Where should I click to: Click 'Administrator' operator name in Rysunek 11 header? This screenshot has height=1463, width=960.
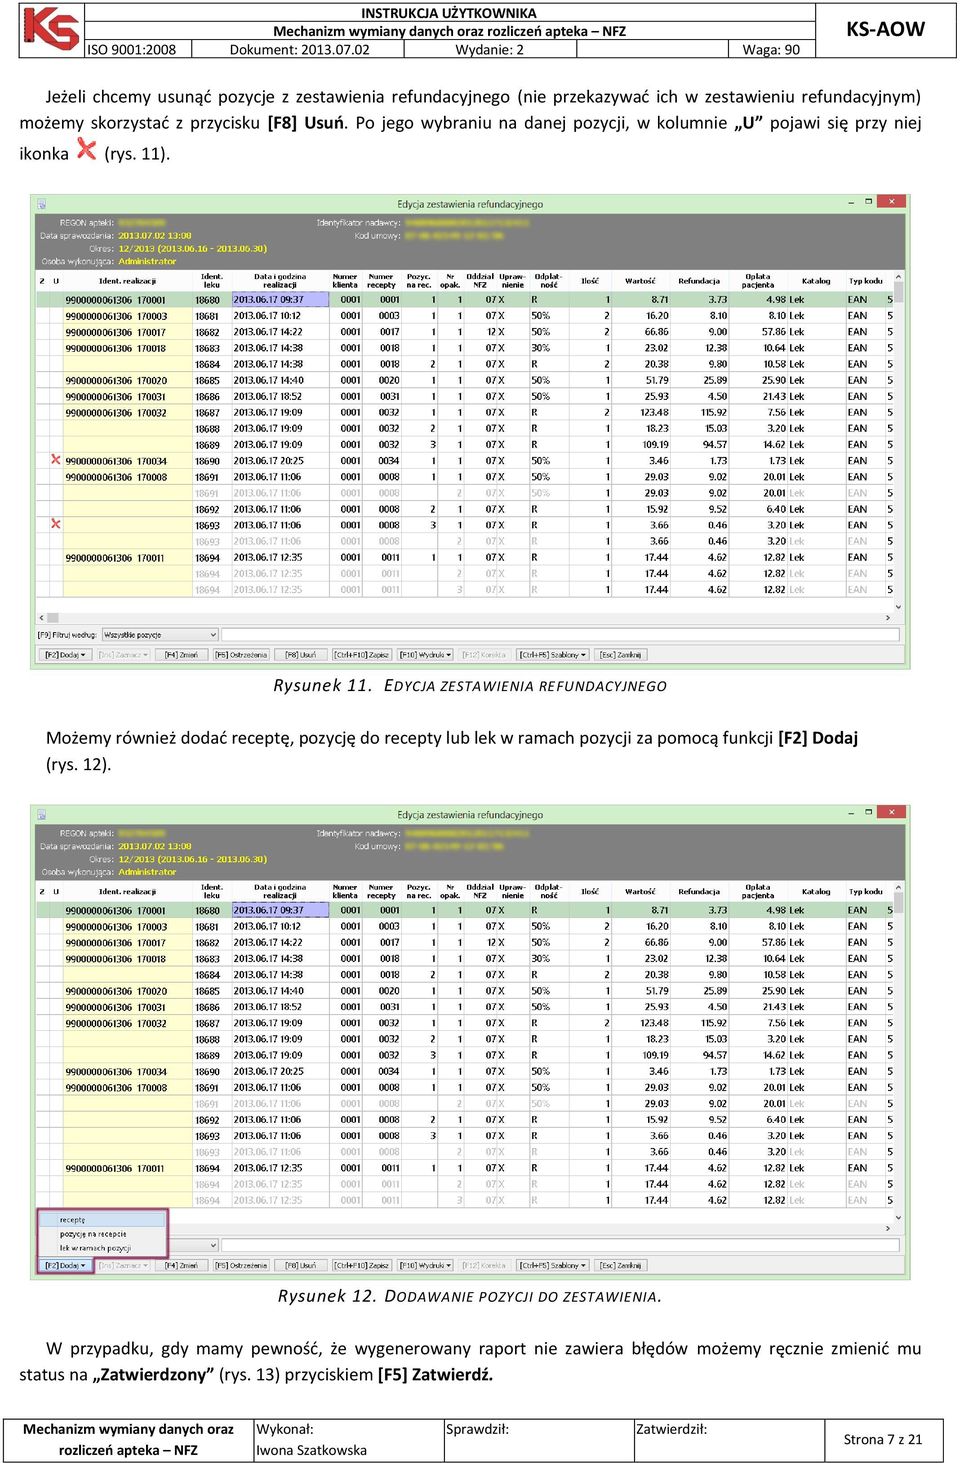(147, 261)
